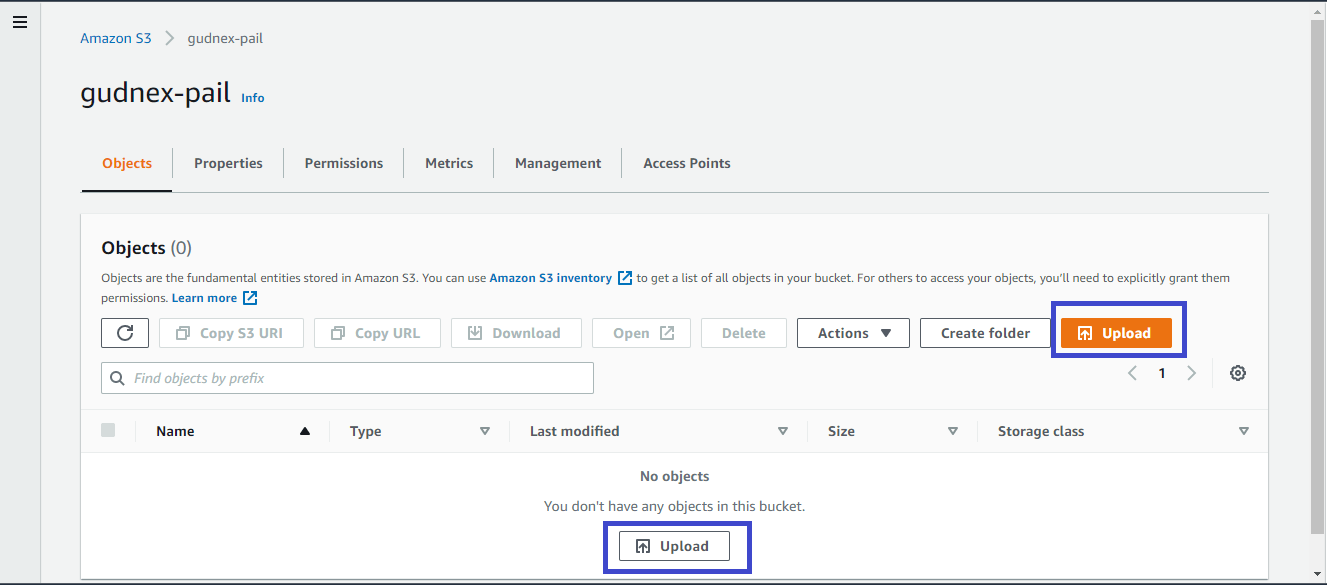Screen dimensions: 1327x585
Task: Open the Access Points tab
Action: coord(687,163)
